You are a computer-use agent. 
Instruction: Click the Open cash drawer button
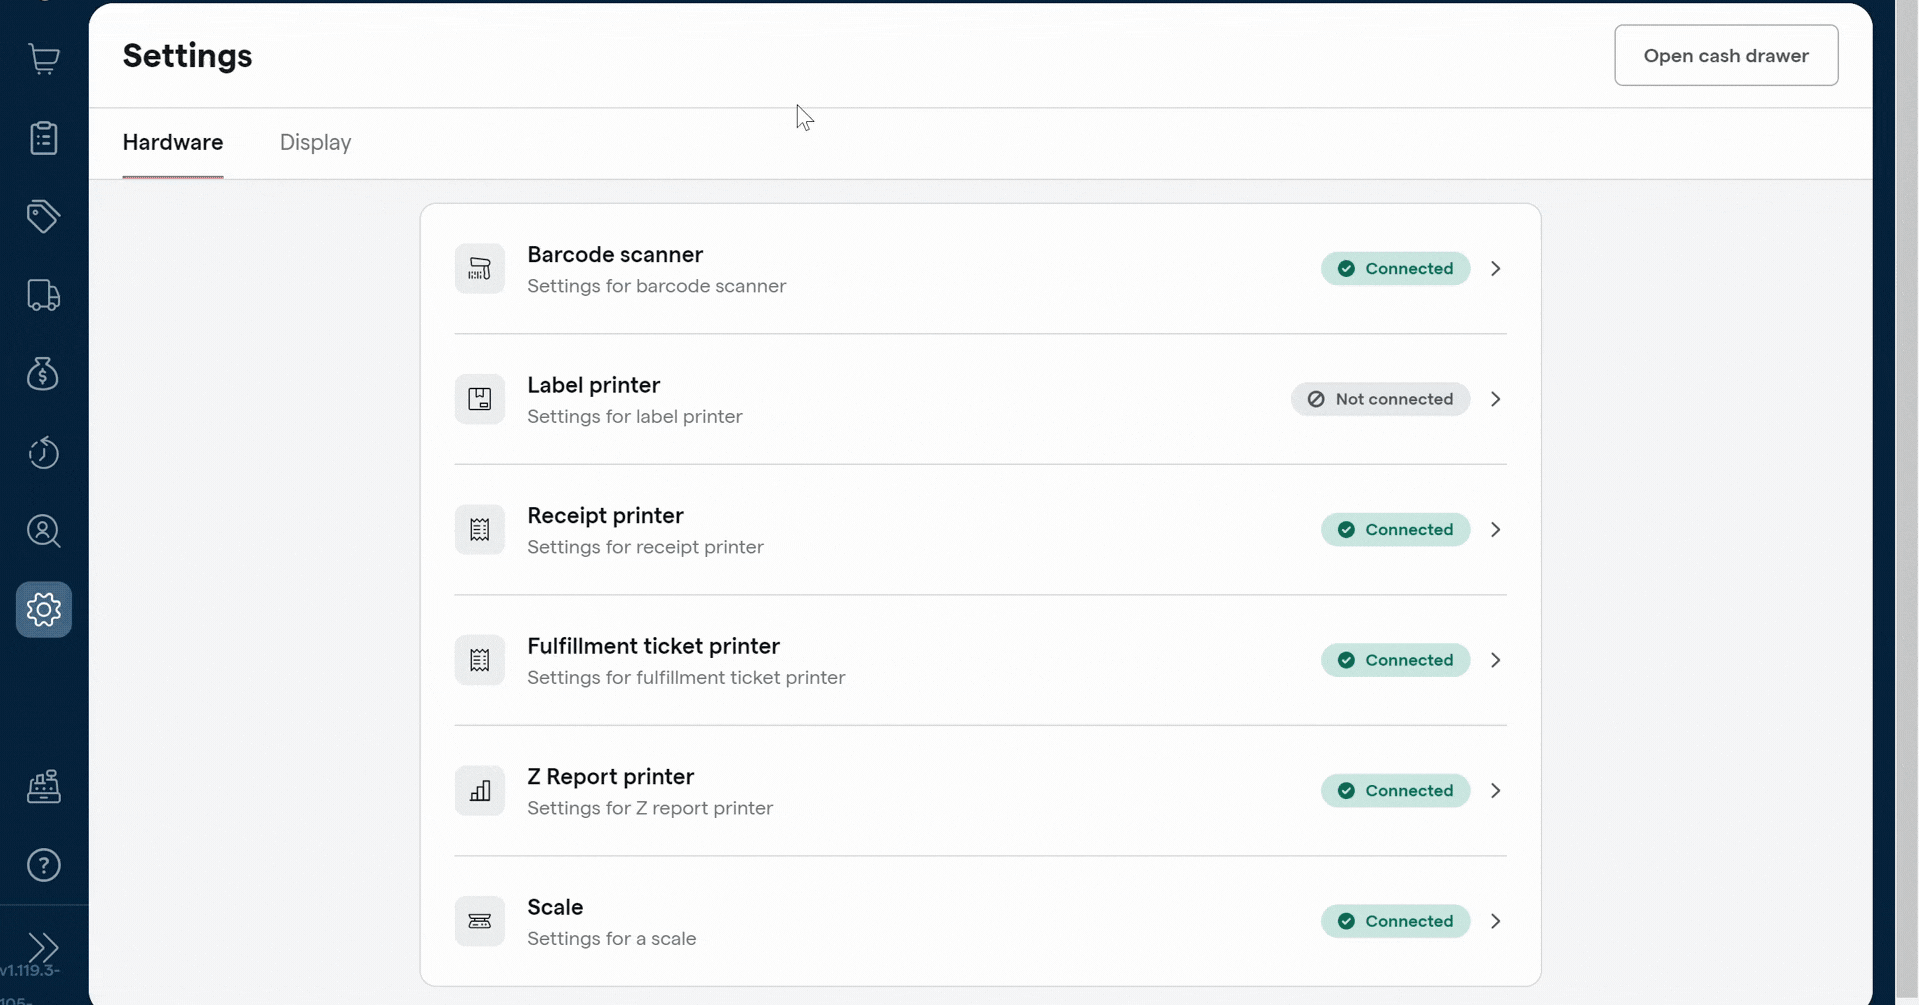(x=1726, y=55)
